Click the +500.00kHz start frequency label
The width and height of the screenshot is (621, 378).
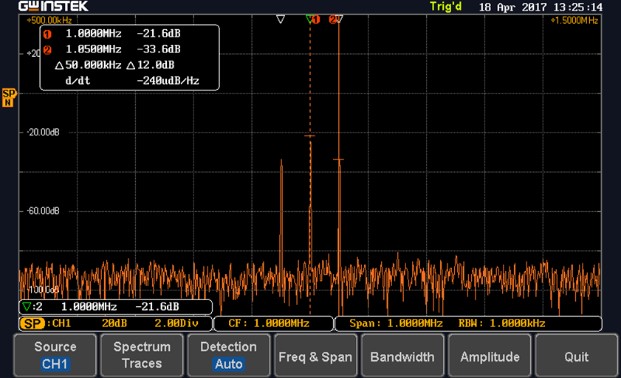[x=49, y=20]
